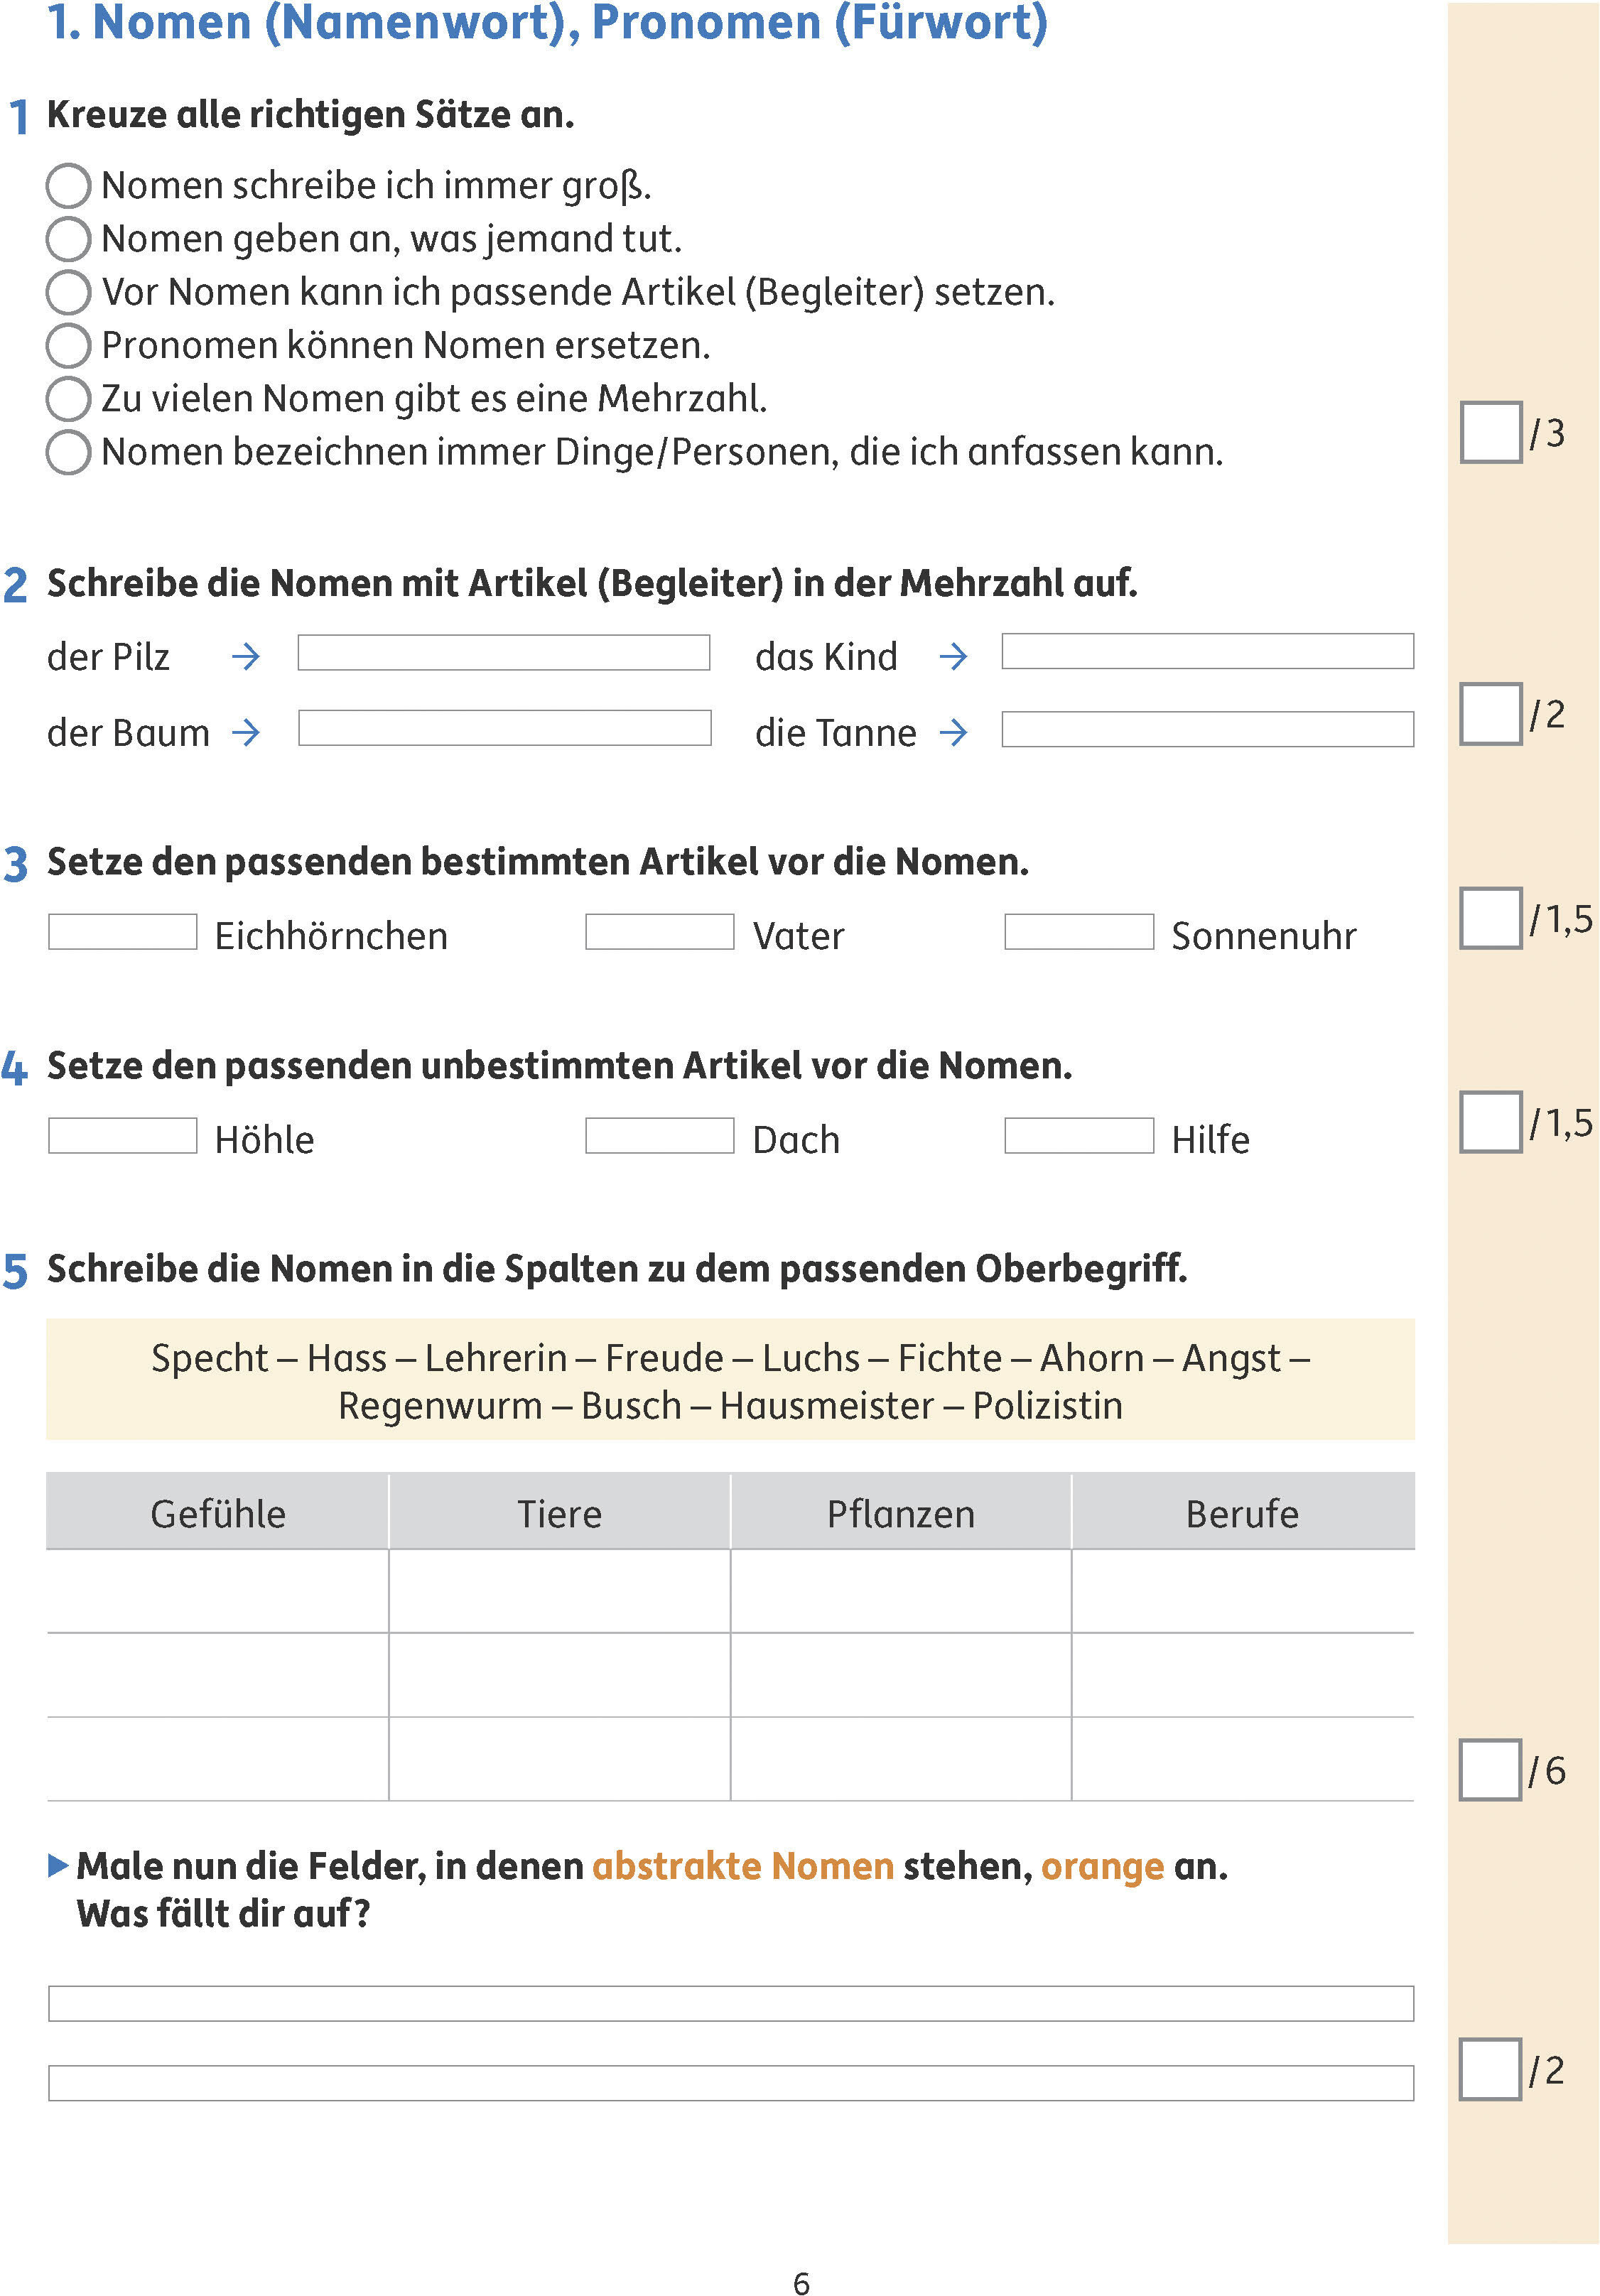The height and width of the screenshot is (2296, 1600).
Task: Click the word 'Hausmeister' in the word box
Action: click(827, 1405)
